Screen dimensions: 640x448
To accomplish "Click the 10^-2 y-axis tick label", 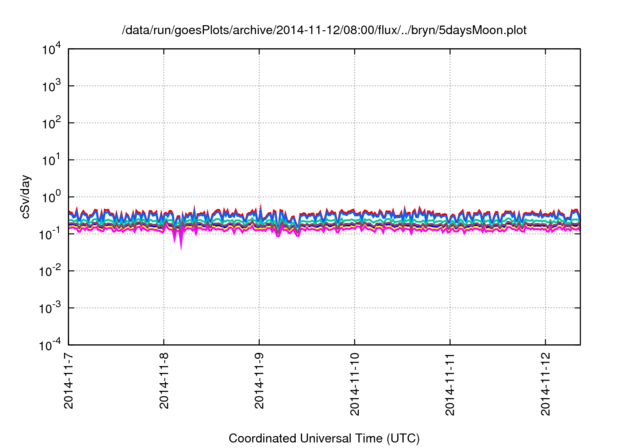I will click(x=51, y=271).
